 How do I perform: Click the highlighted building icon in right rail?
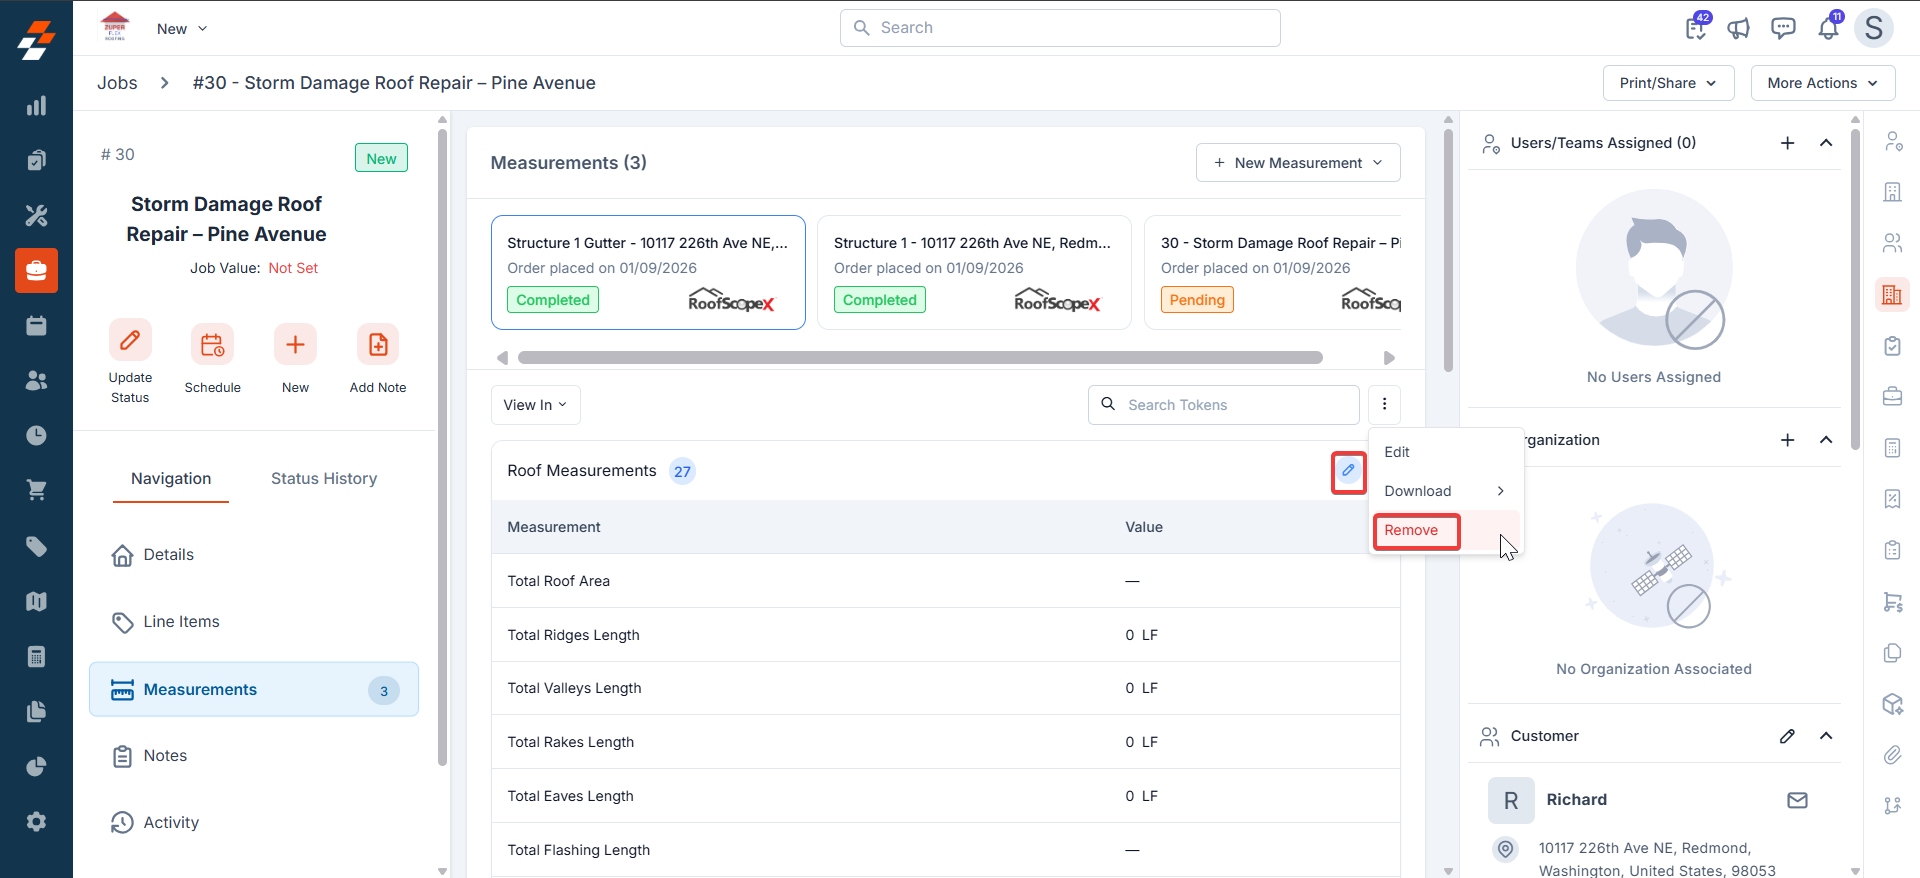1892,294
